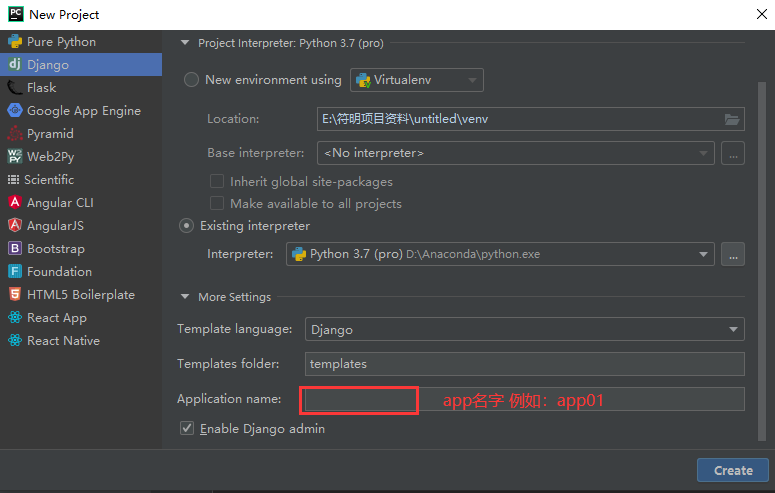Select Scientific project type
The height and width of the screenshot is (493, 775).
81,179
